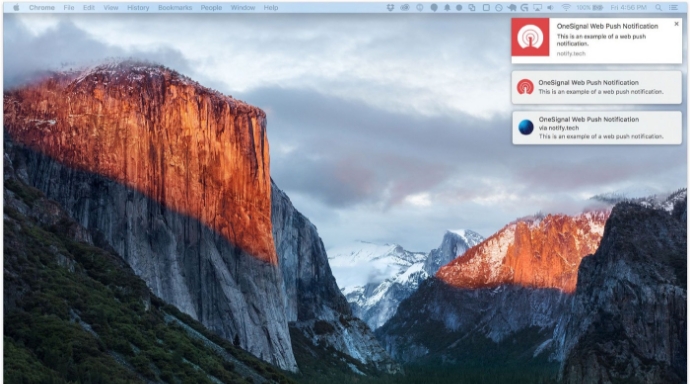Click the Dropbox menu bar icon
The height and width of the screenshot is (384, 690).
click(x=390, y=7)
